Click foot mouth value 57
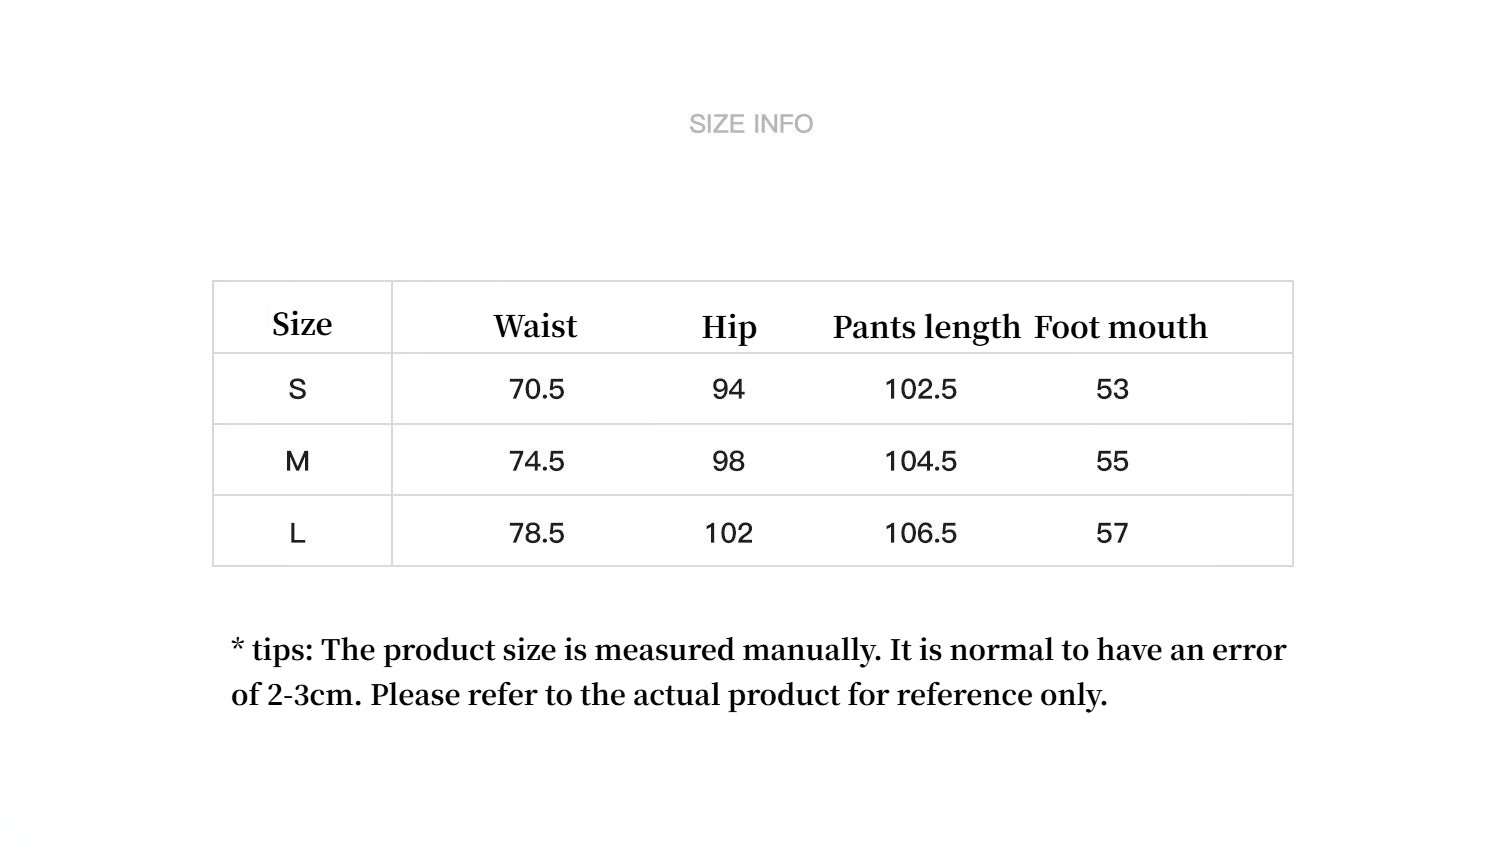1500x858 pixels. click(x=1112, y=533)
